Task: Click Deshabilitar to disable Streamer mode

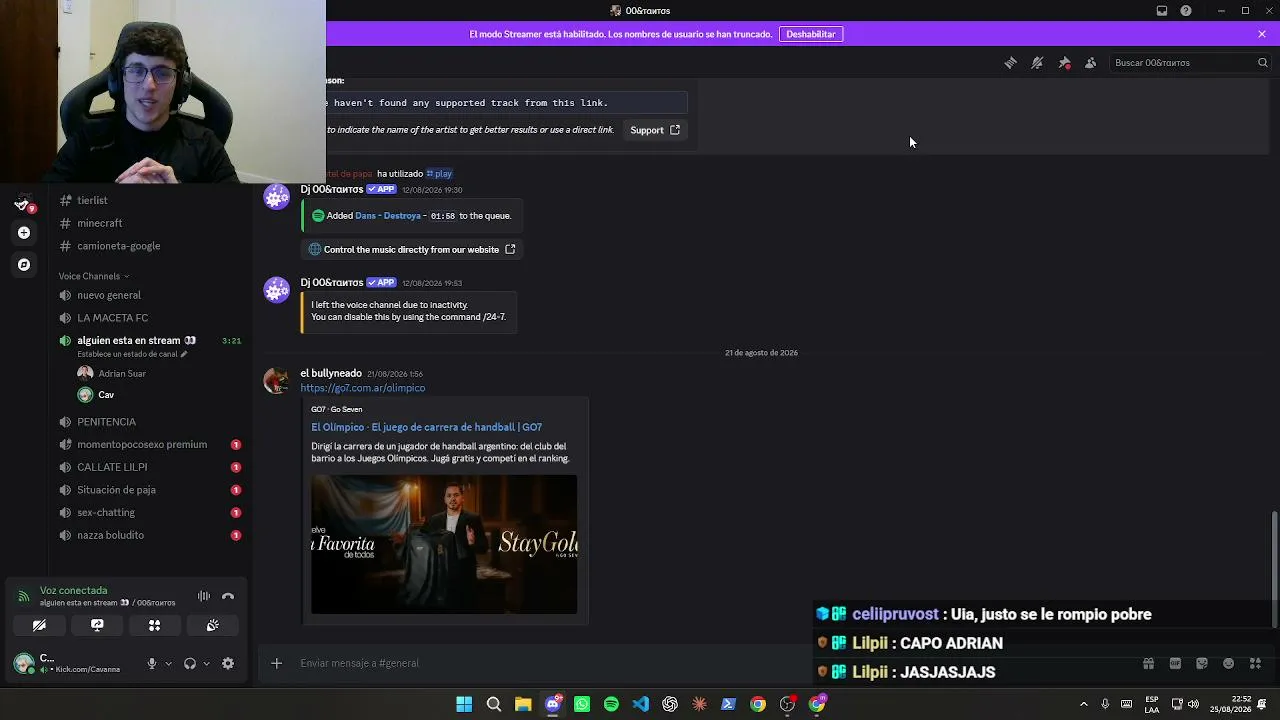Action: pyautogui.click(x=811, y=34)
